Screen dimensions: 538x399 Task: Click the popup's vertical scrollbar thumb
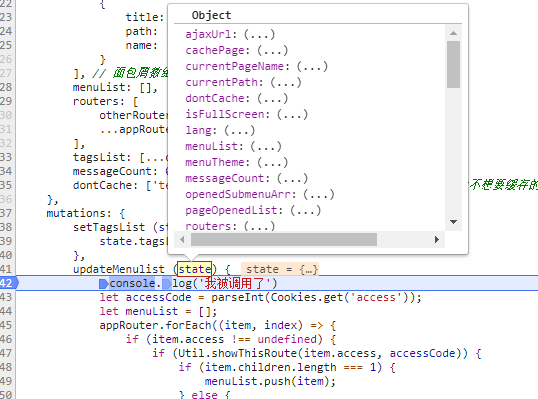[453, 64]
